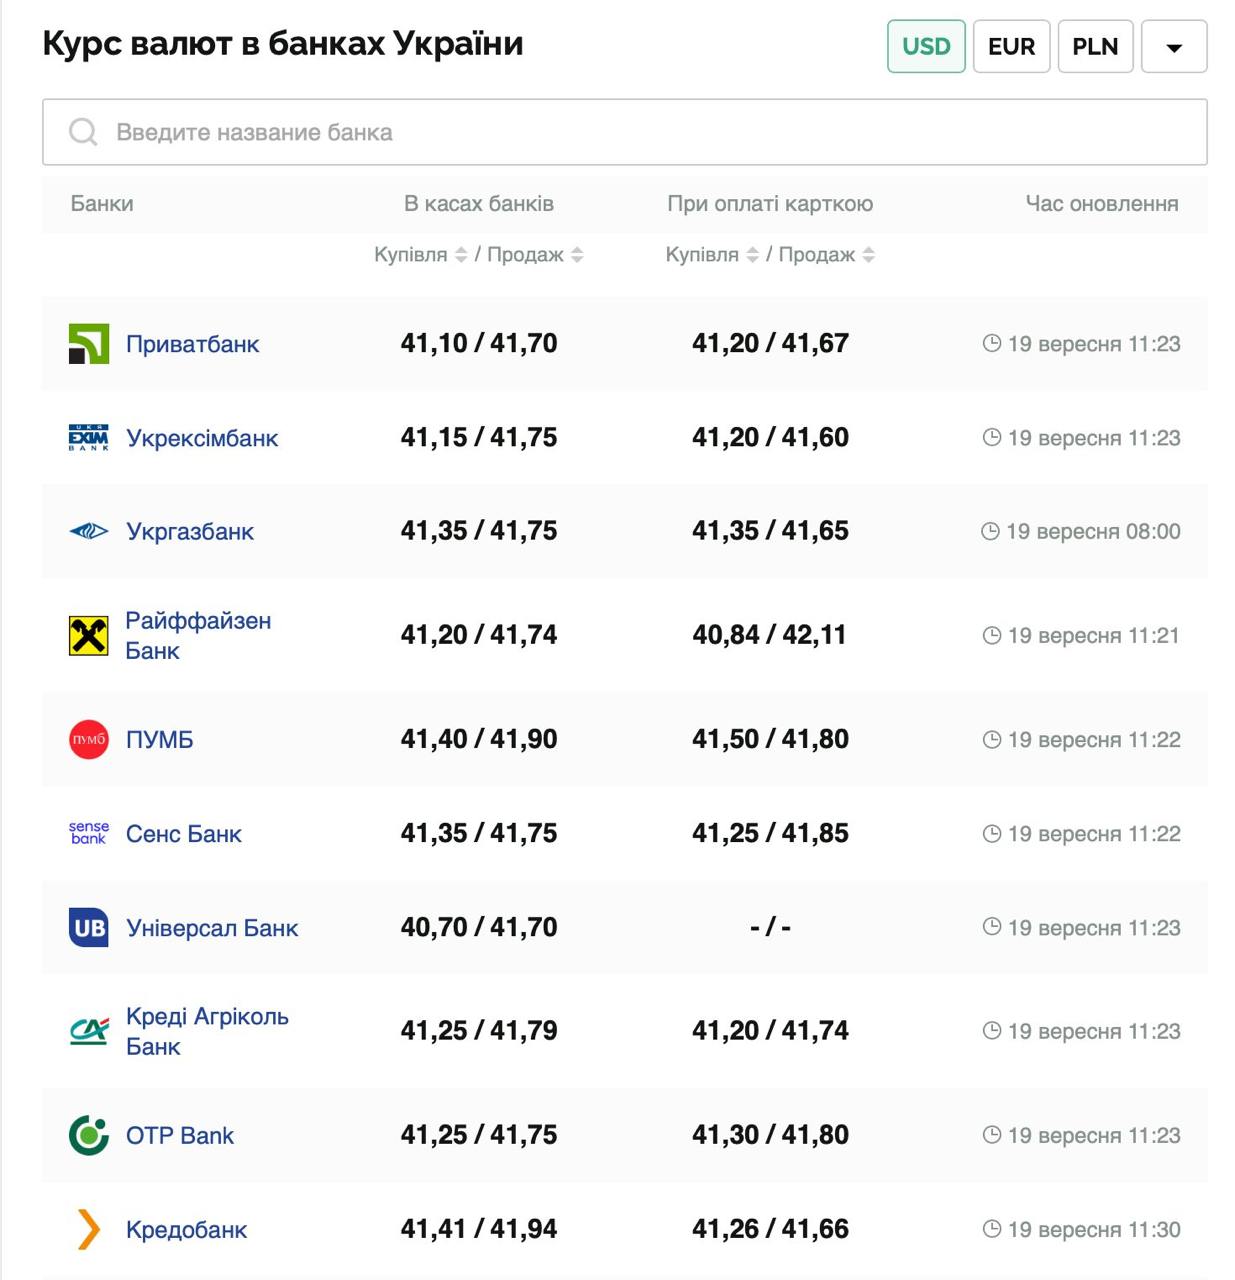
Task: Click the Sense Bank logo
Action: 88,833
